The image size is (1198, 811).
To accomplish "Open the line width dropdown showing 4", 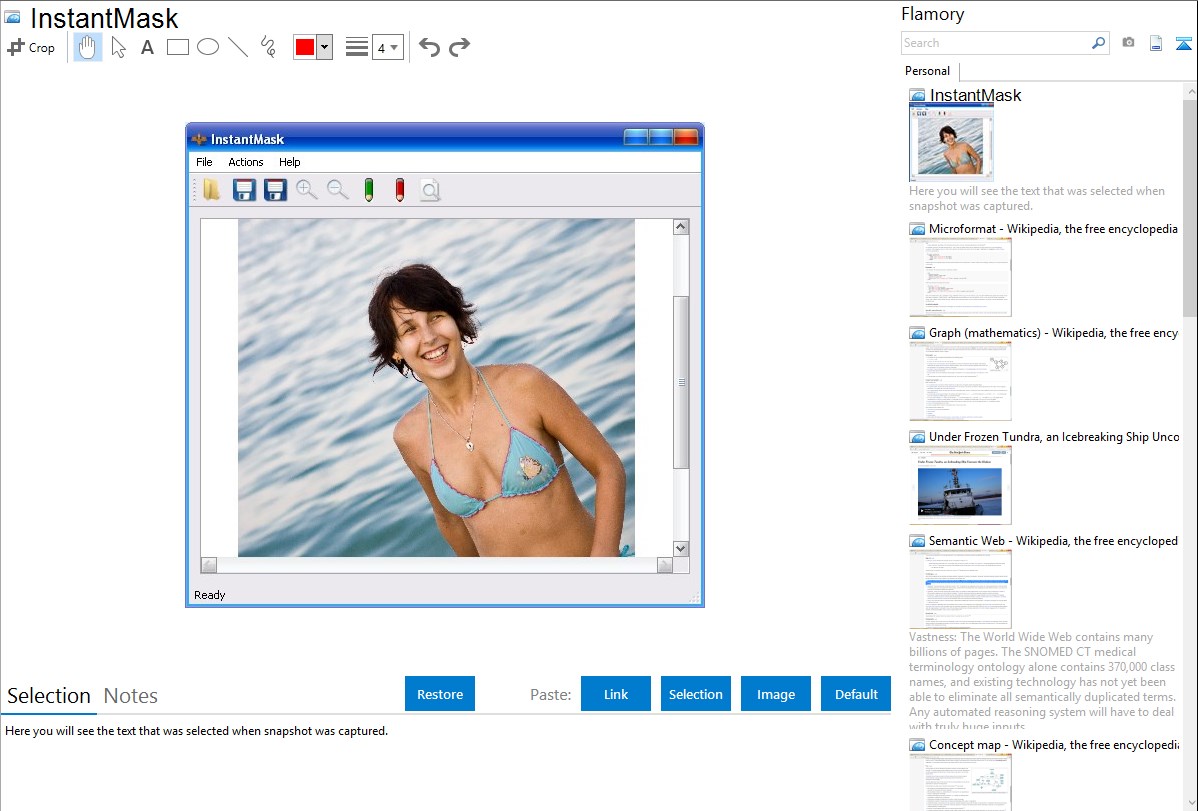I will pyautogui.click(x=387, y=47).
